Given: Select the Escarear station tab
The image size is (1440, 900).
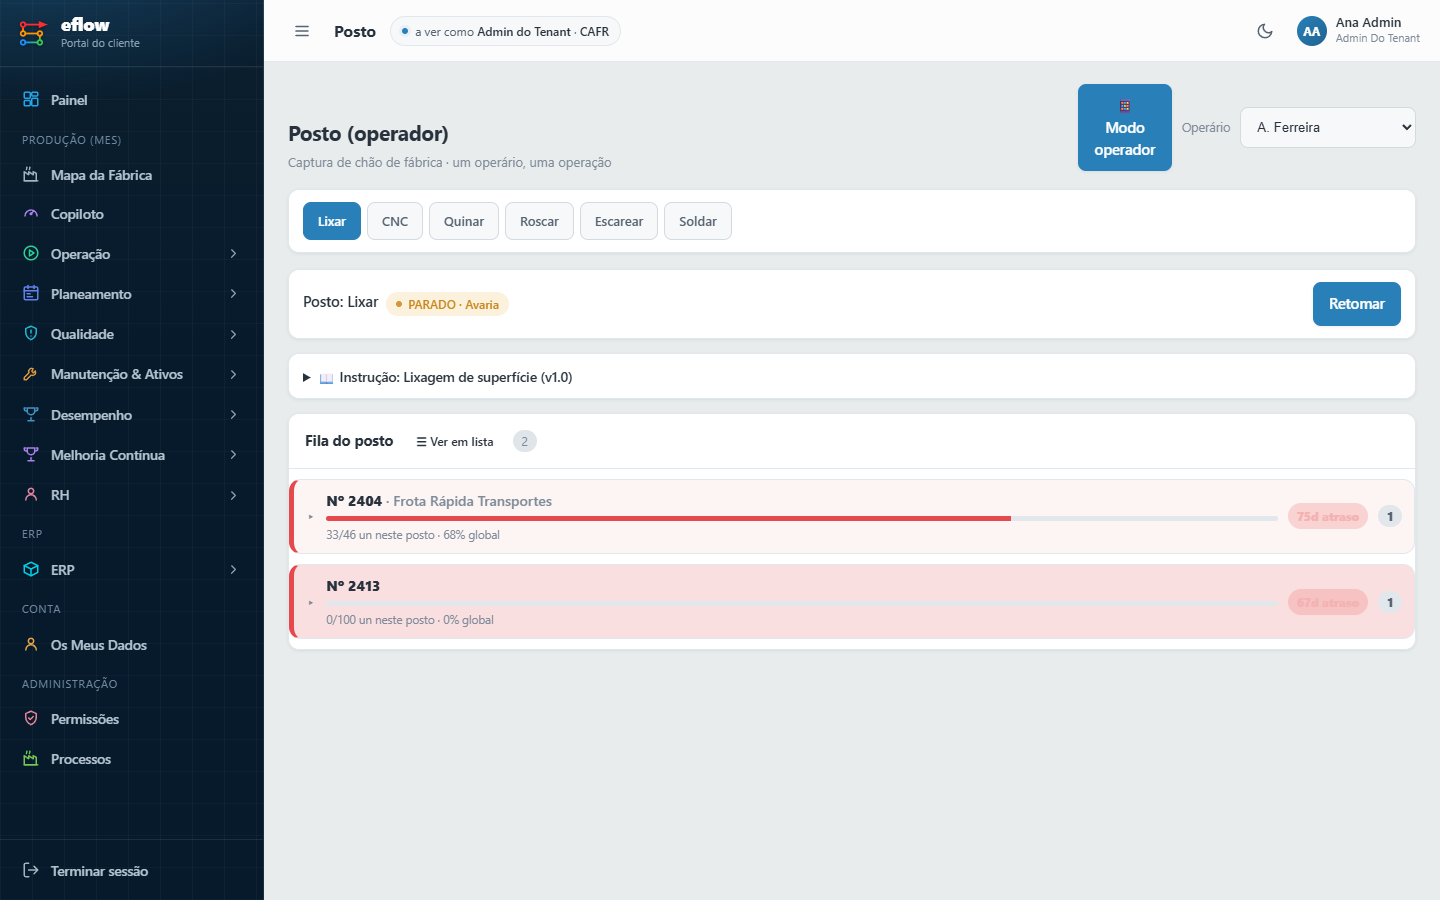Looking at the screenshot, I should [x=619, y=221].
